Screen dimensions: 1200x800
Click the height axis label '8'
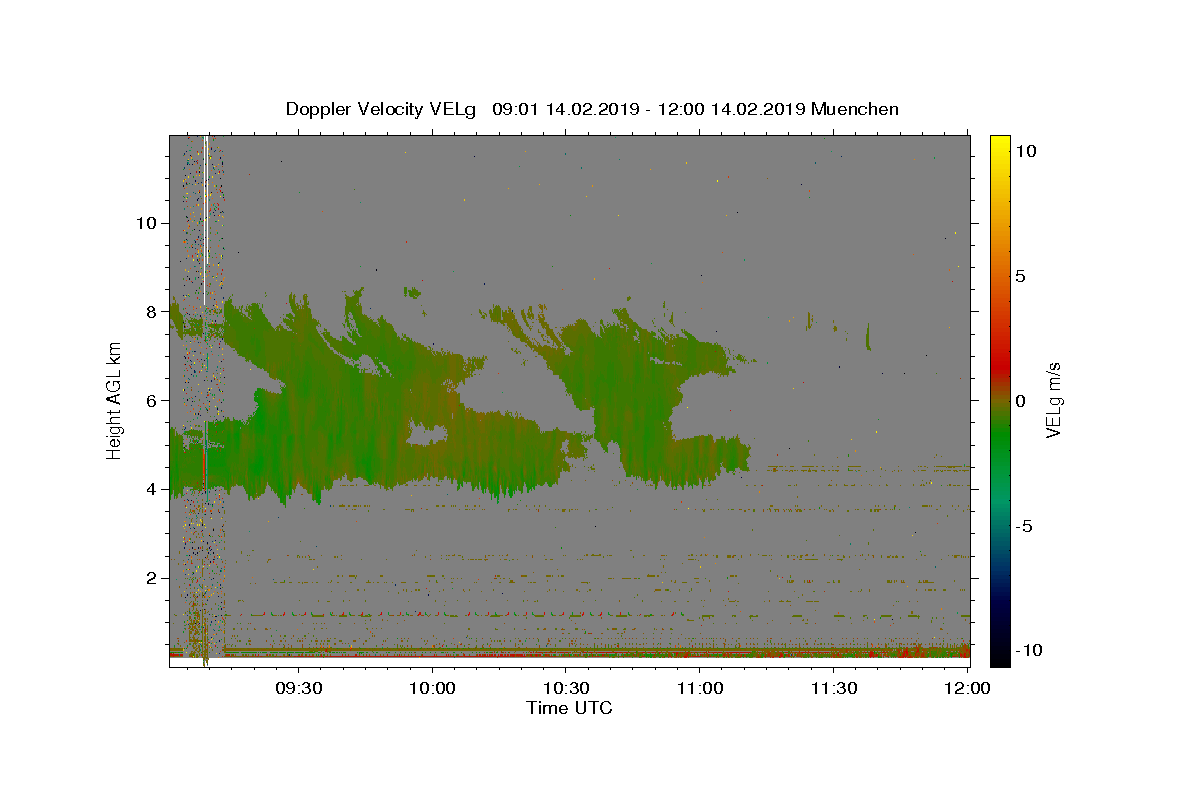[149, 311]
